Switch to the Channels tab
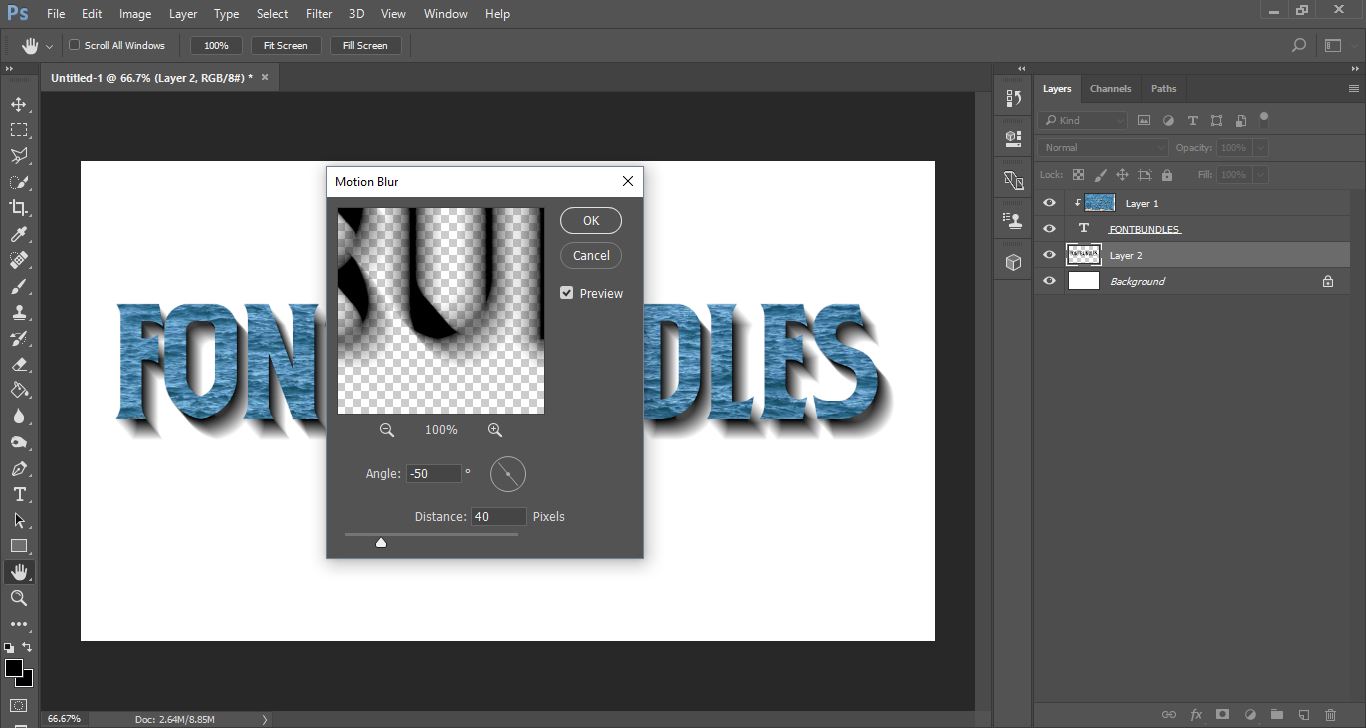 click(x=1110, y=88)
